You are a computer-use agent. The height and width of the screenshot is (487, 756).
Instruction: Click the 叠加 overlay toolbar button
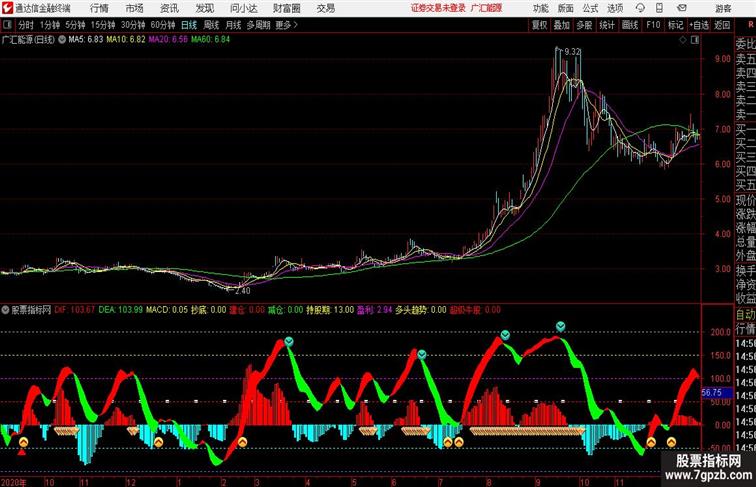pyautogui.click(x=562, y=25)
